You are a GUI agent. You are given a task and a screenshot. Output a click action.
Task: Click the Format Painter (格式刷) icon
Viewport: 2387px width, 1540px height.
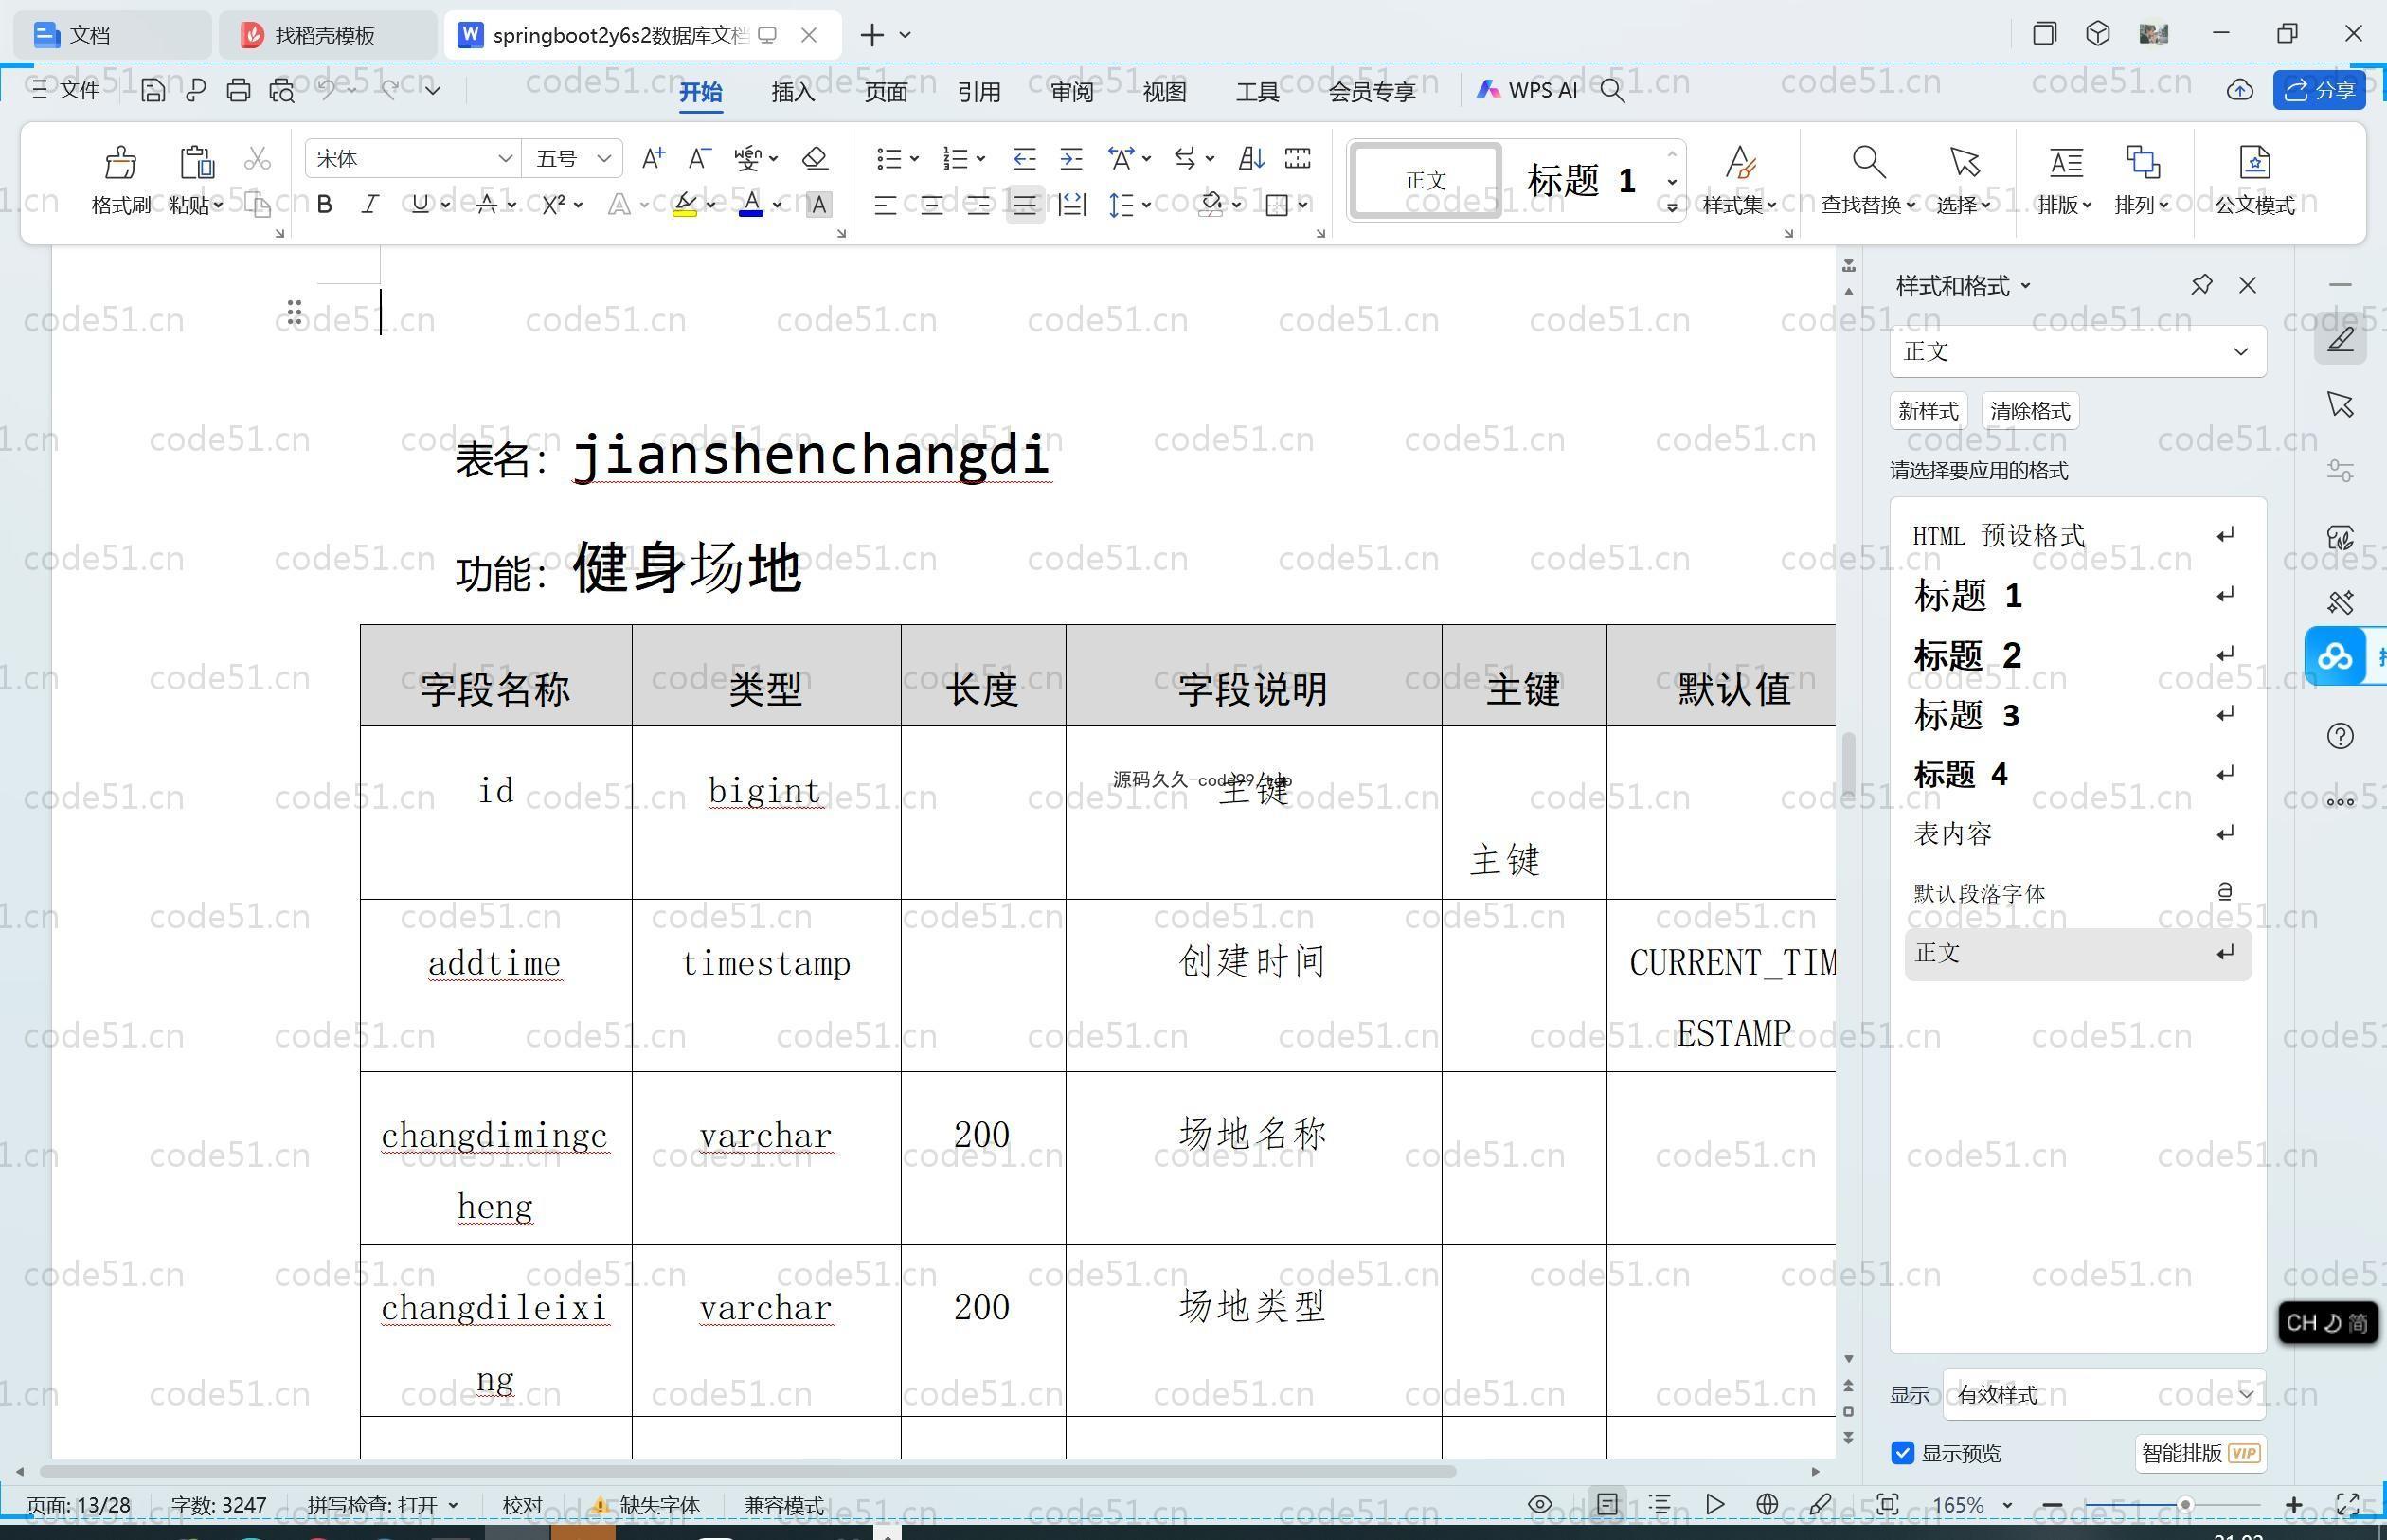click(x=120, y=162)
